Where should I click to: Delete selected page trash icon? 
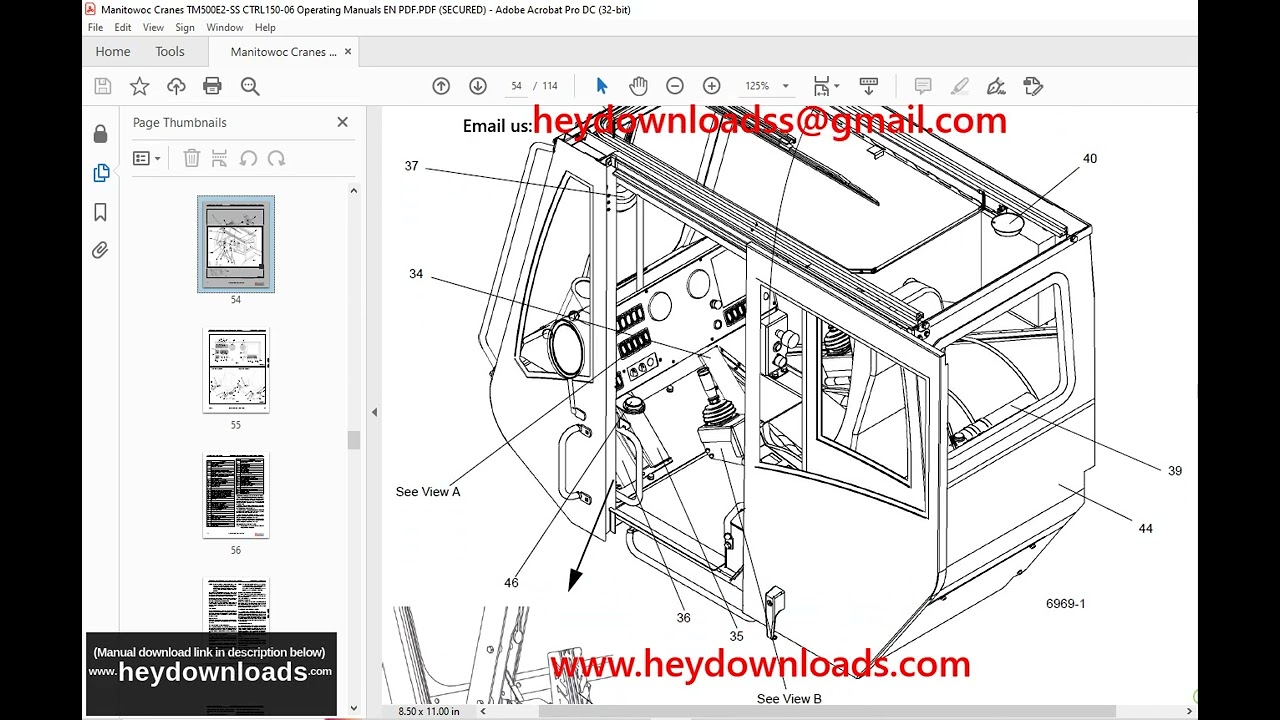192,158
